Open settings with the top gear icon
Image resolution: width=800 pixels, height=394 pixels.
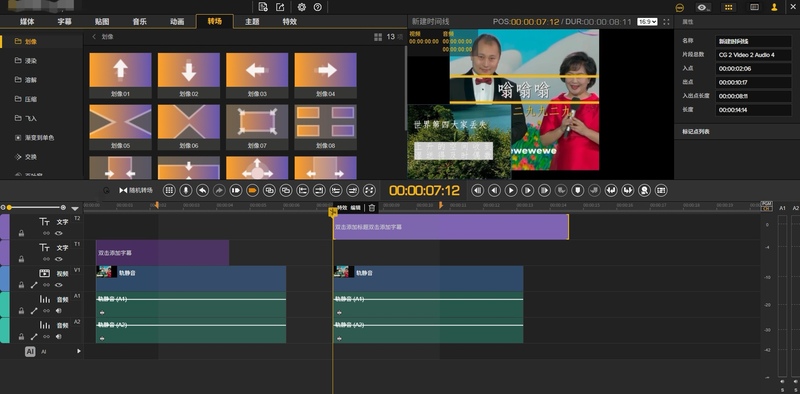pos(302,7)
